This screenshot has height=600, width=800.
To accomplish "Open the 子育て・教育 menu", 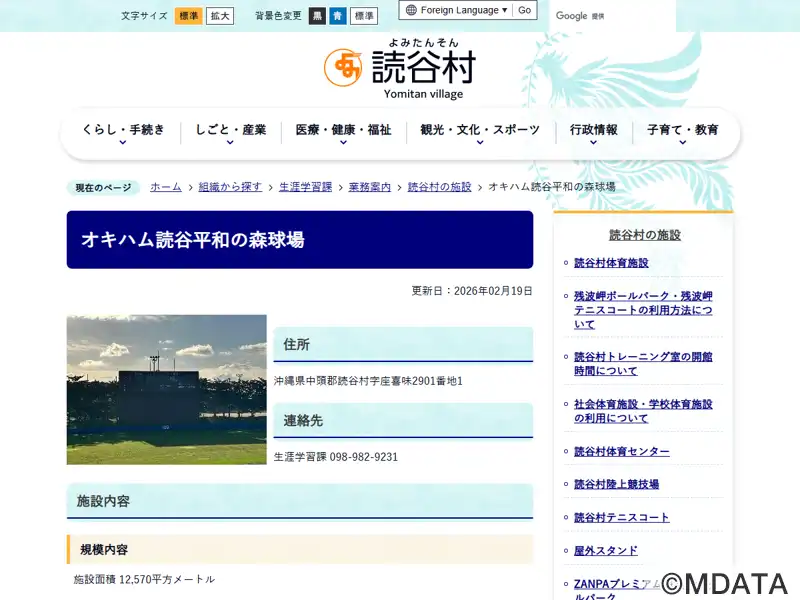I will (x=682, y=132).
